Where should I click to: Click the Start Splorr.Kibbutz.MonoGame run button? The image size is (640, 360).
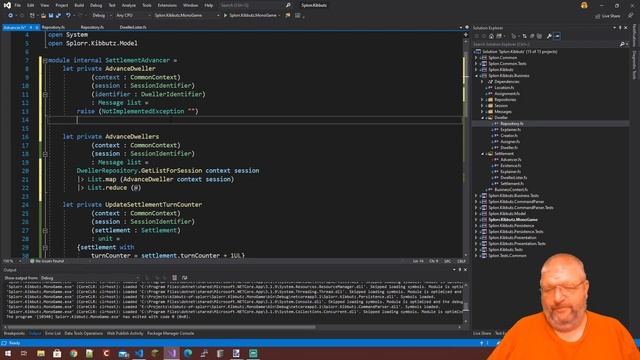251,16
